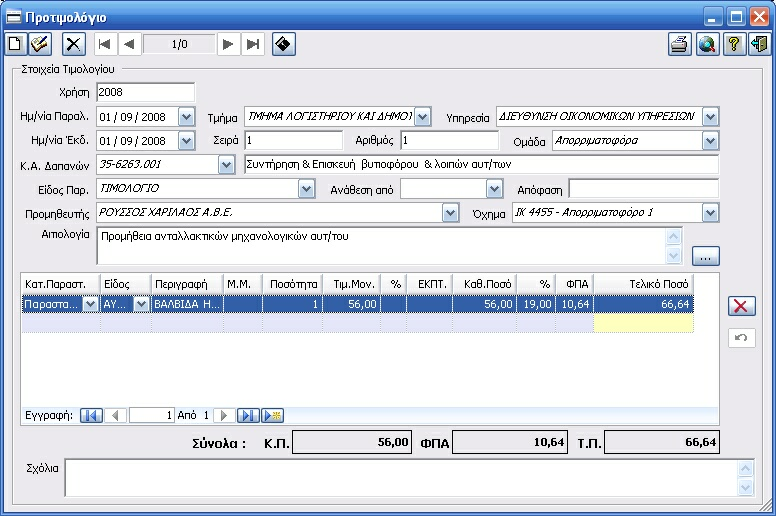Select the ΒΑΛΒΙΔΑ Η... description cell
776x516 pixels.
187,304
